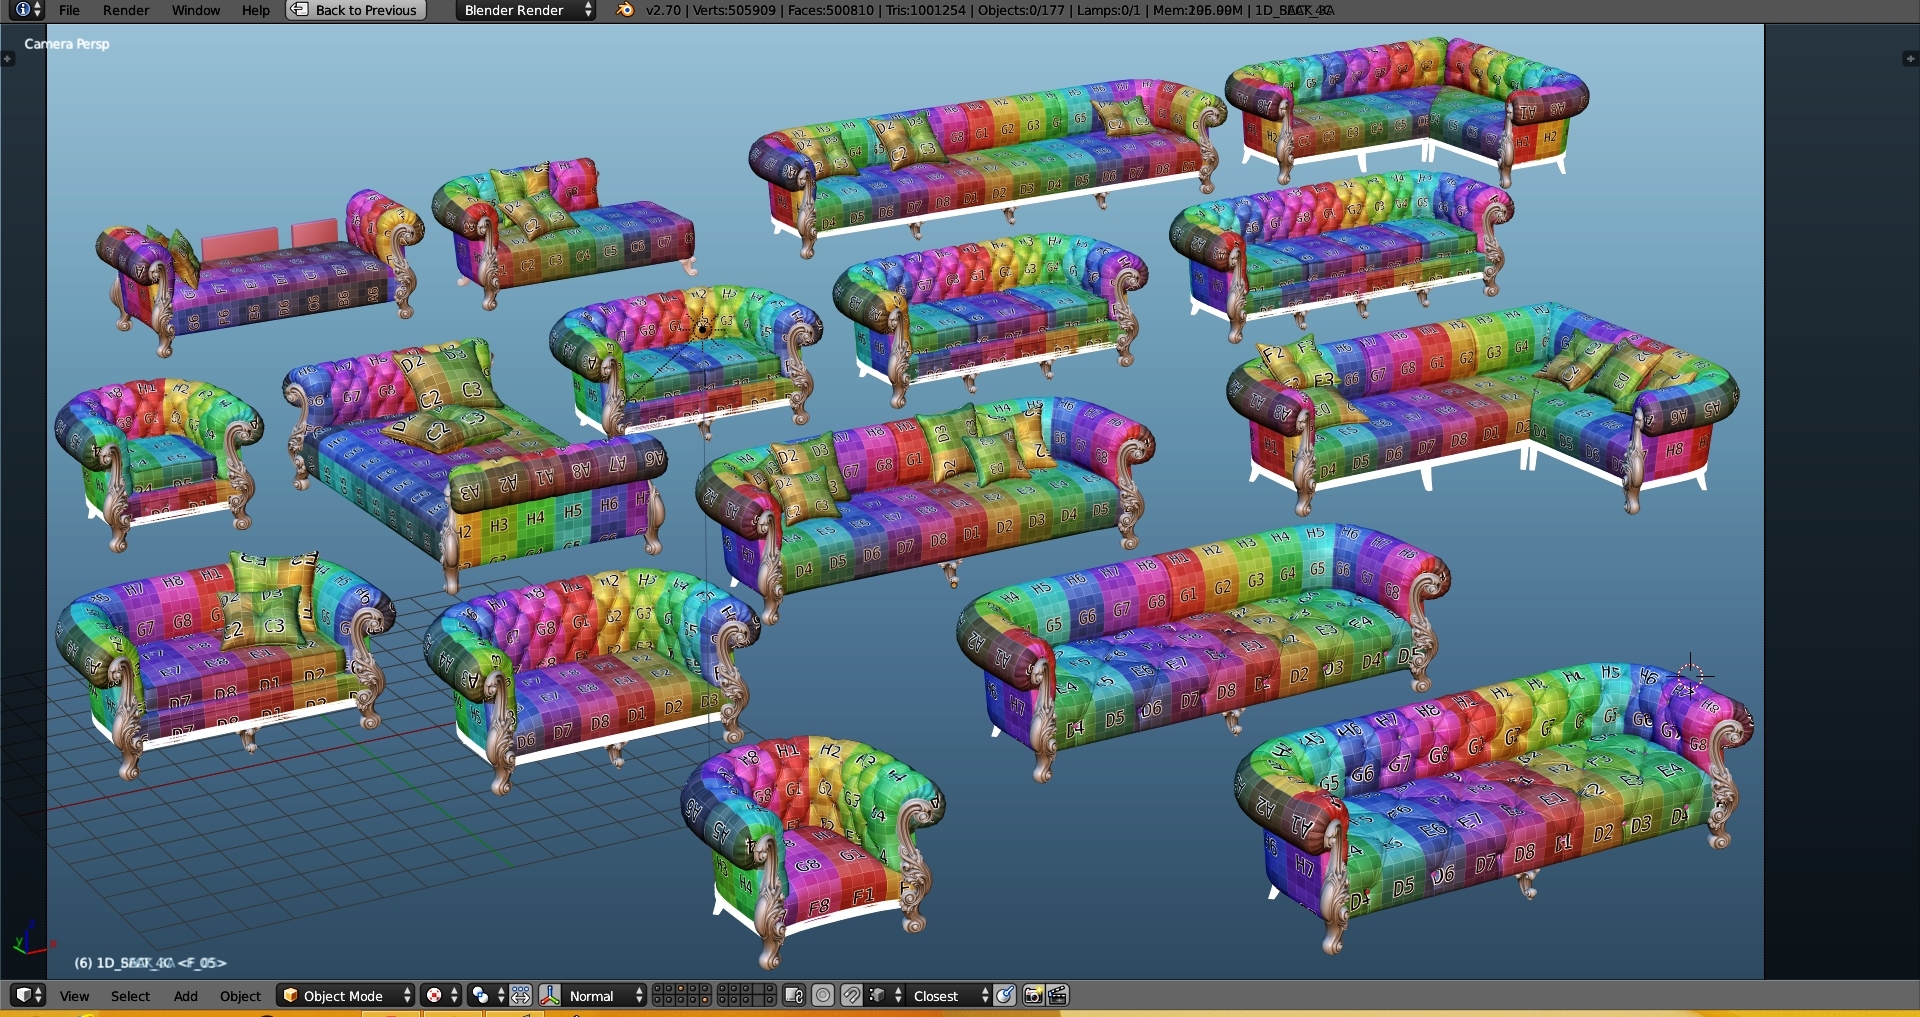The width and height of the screenshot is (1920, 1017).
Task: Open the Object menu
Action: pyautogui.click(x=240, y=995)
